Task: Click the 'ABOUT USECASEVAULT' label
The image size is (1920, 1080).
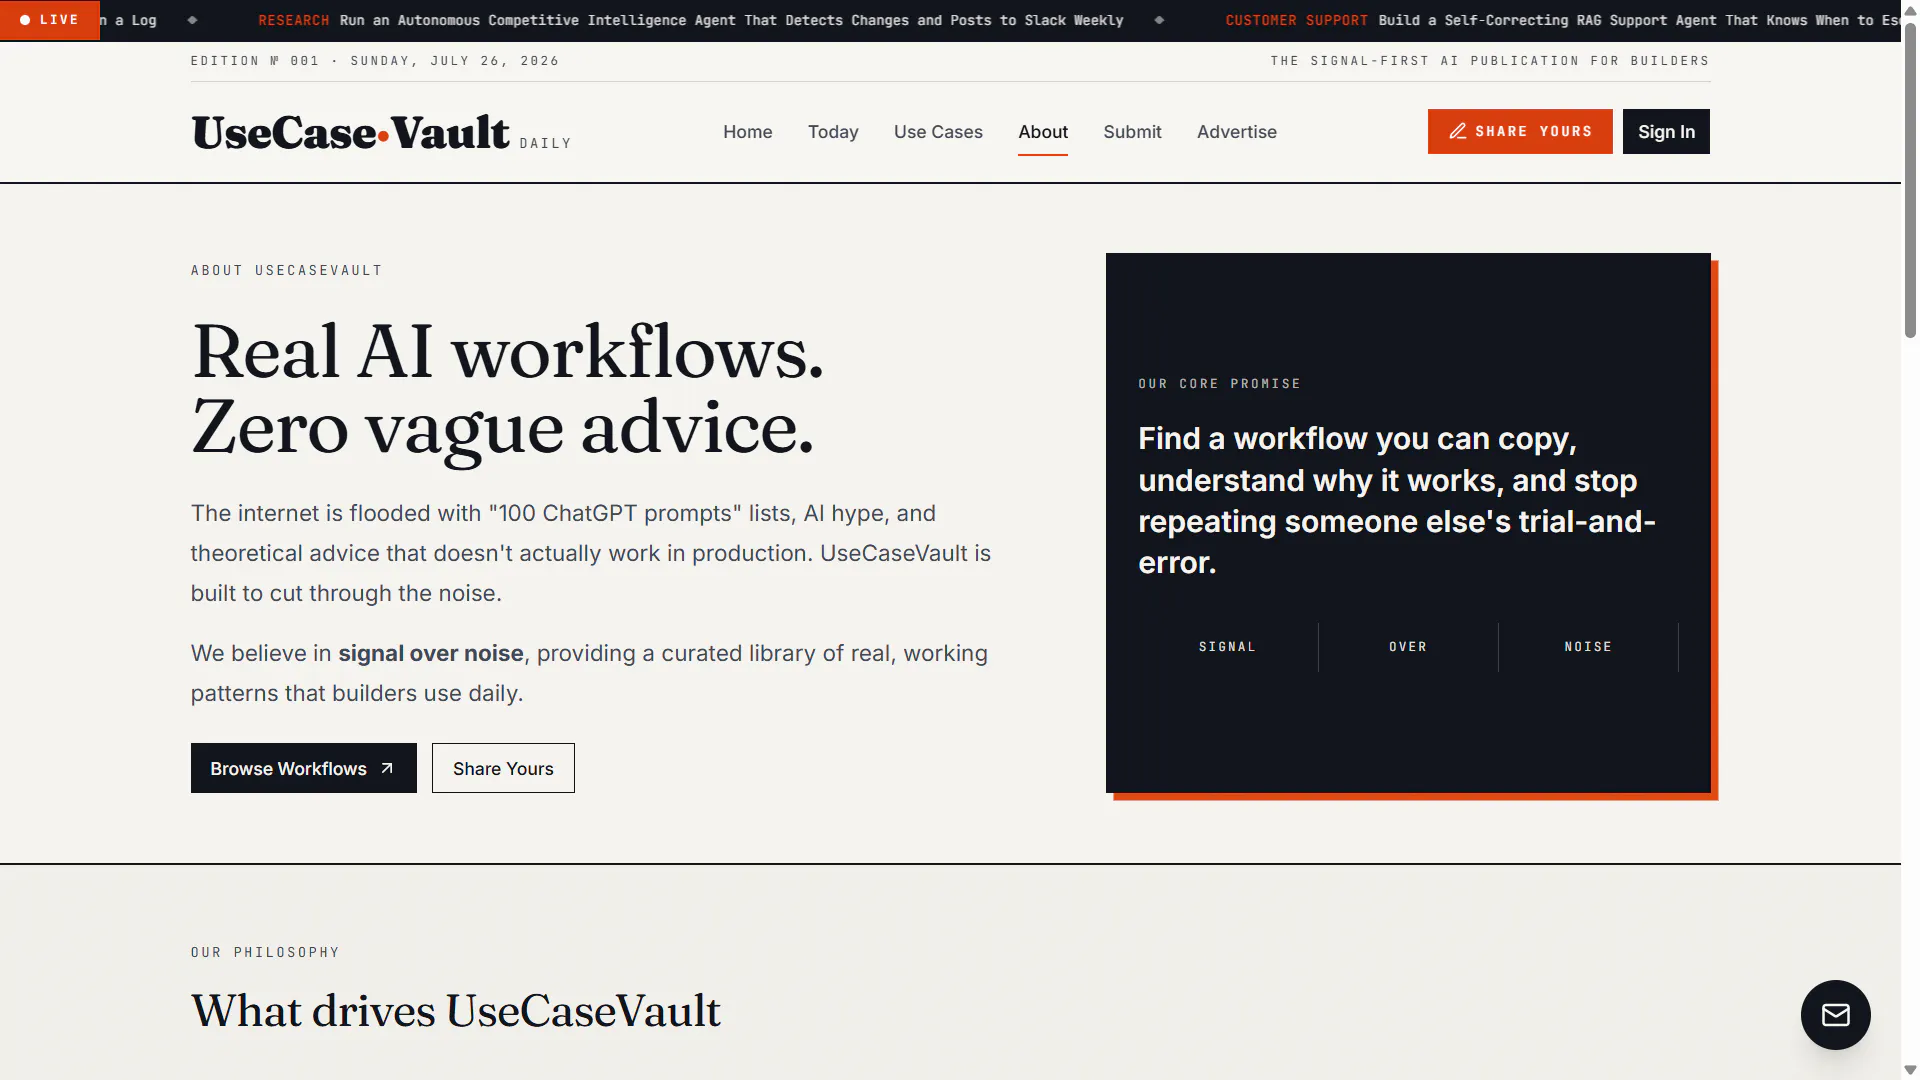Action: (286, 271)
